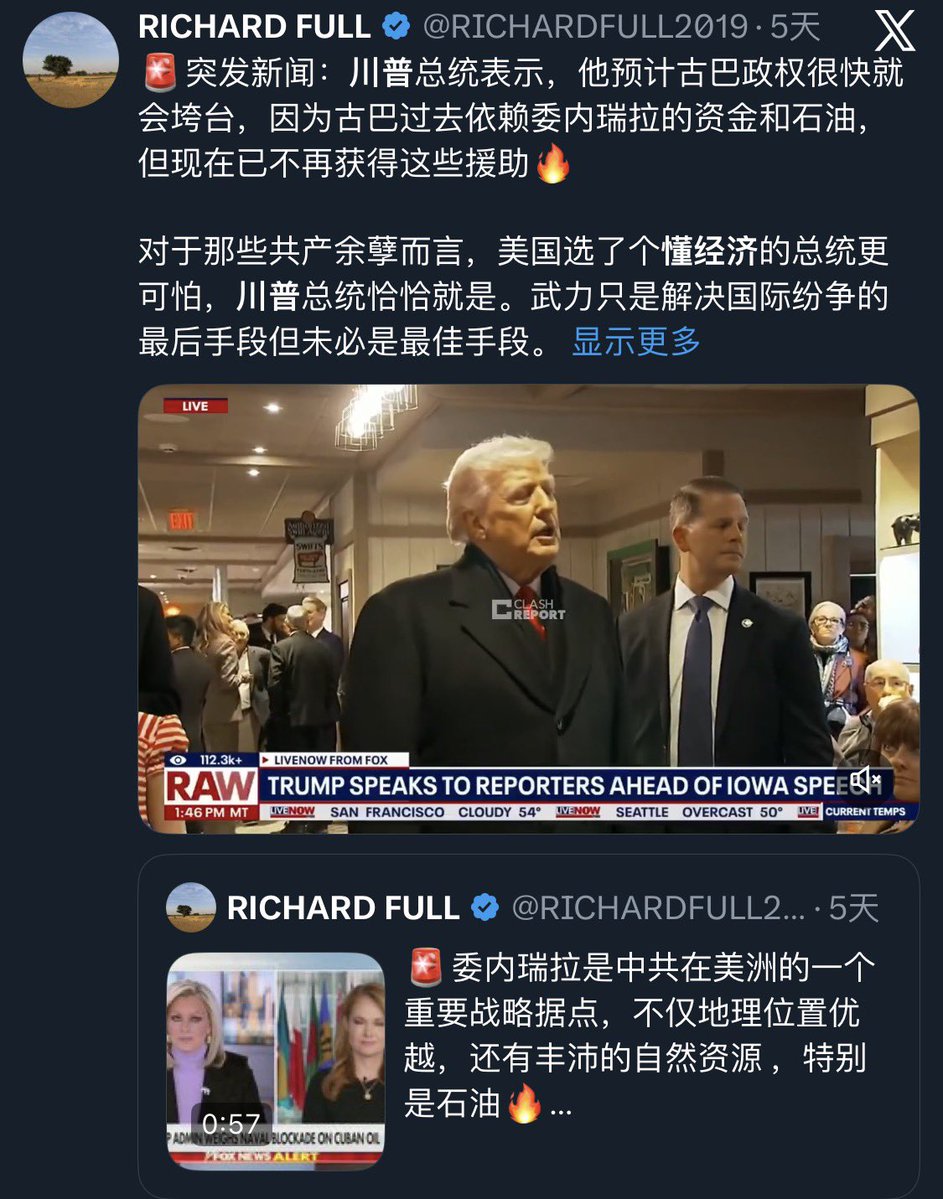Open quoted video thumbnail showing 0:57
The image size is (943, 1199).
[x=275, y=1061]
